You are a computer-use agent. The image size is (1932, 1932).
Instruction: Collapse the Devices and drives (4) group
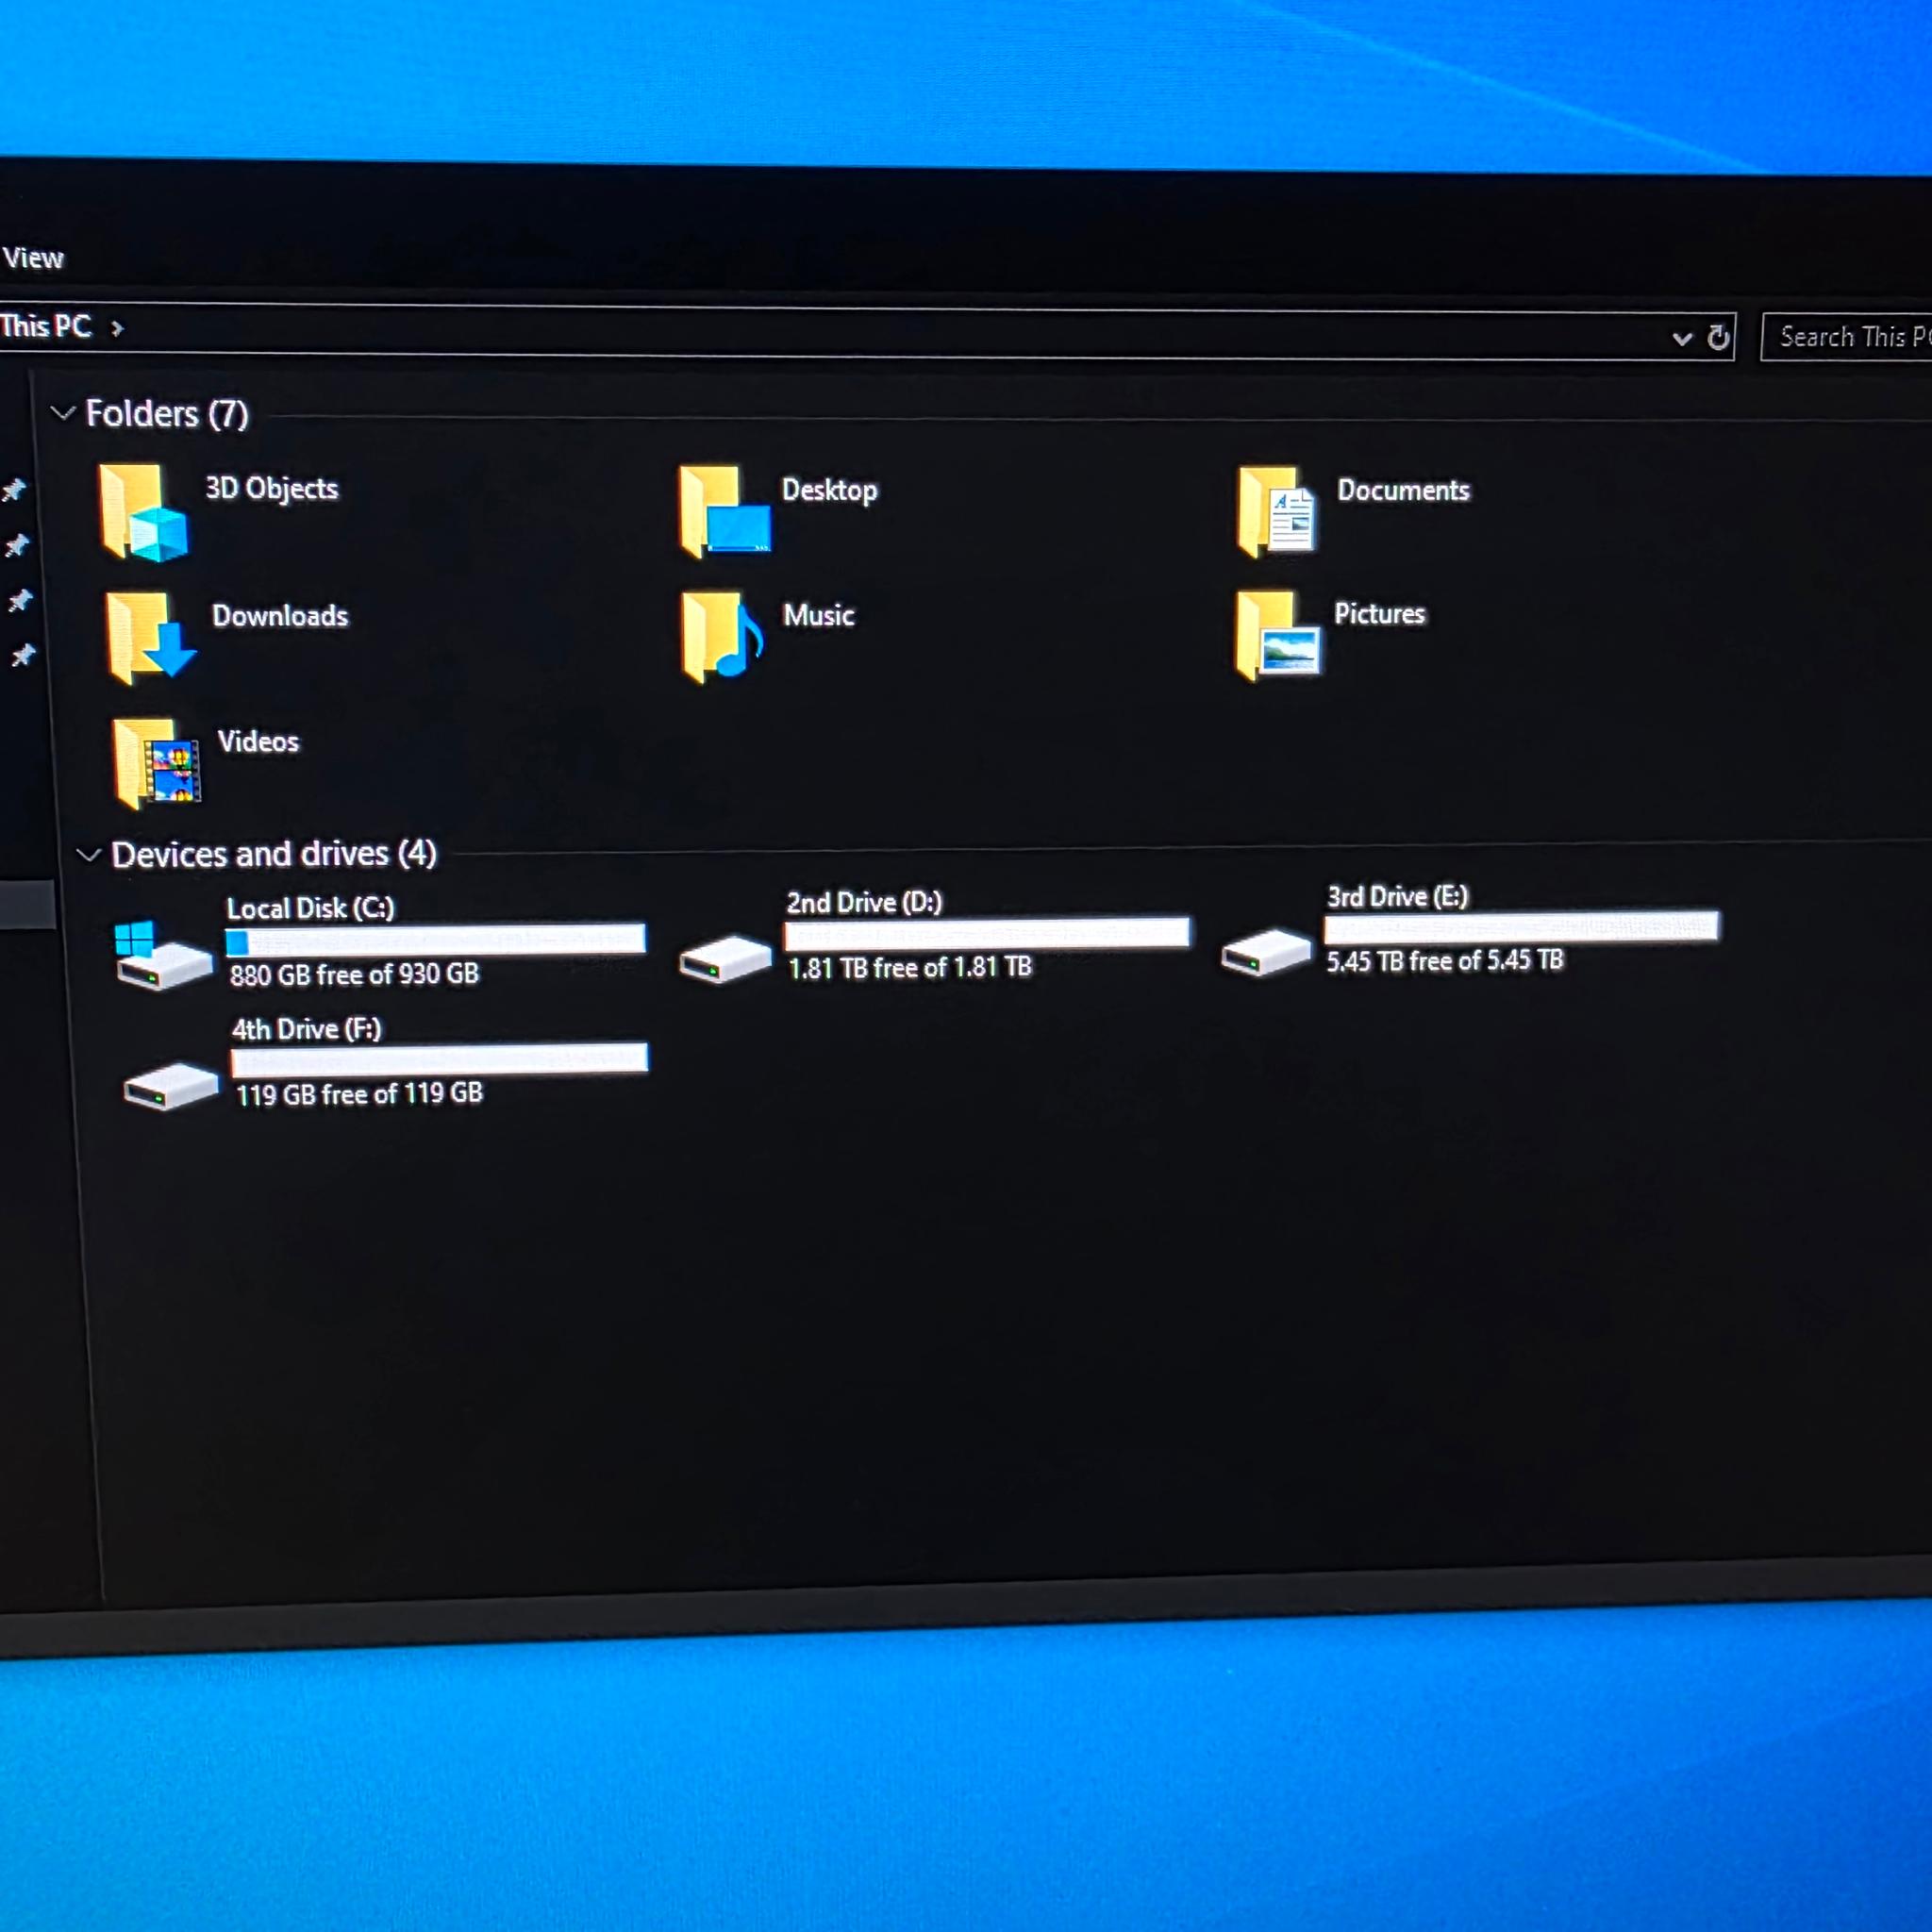pos(89,854)
